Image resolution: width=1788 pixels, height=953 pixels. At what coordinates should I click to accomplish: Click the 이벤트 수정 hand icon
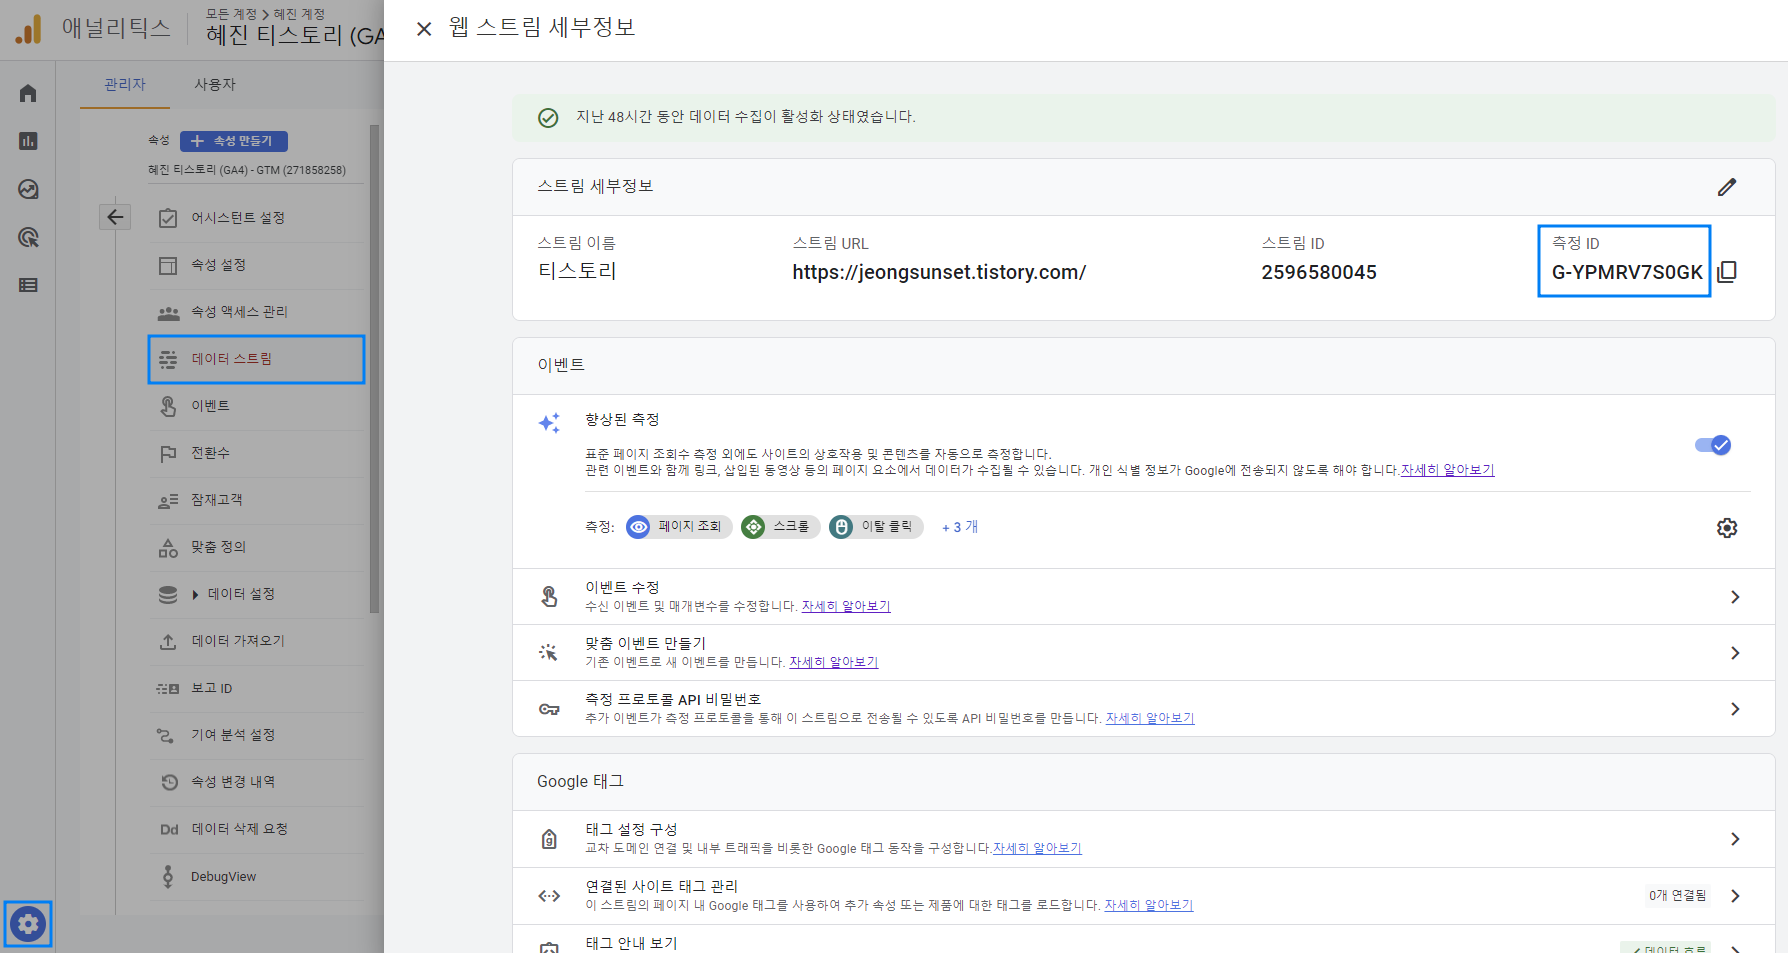(549, 597)
